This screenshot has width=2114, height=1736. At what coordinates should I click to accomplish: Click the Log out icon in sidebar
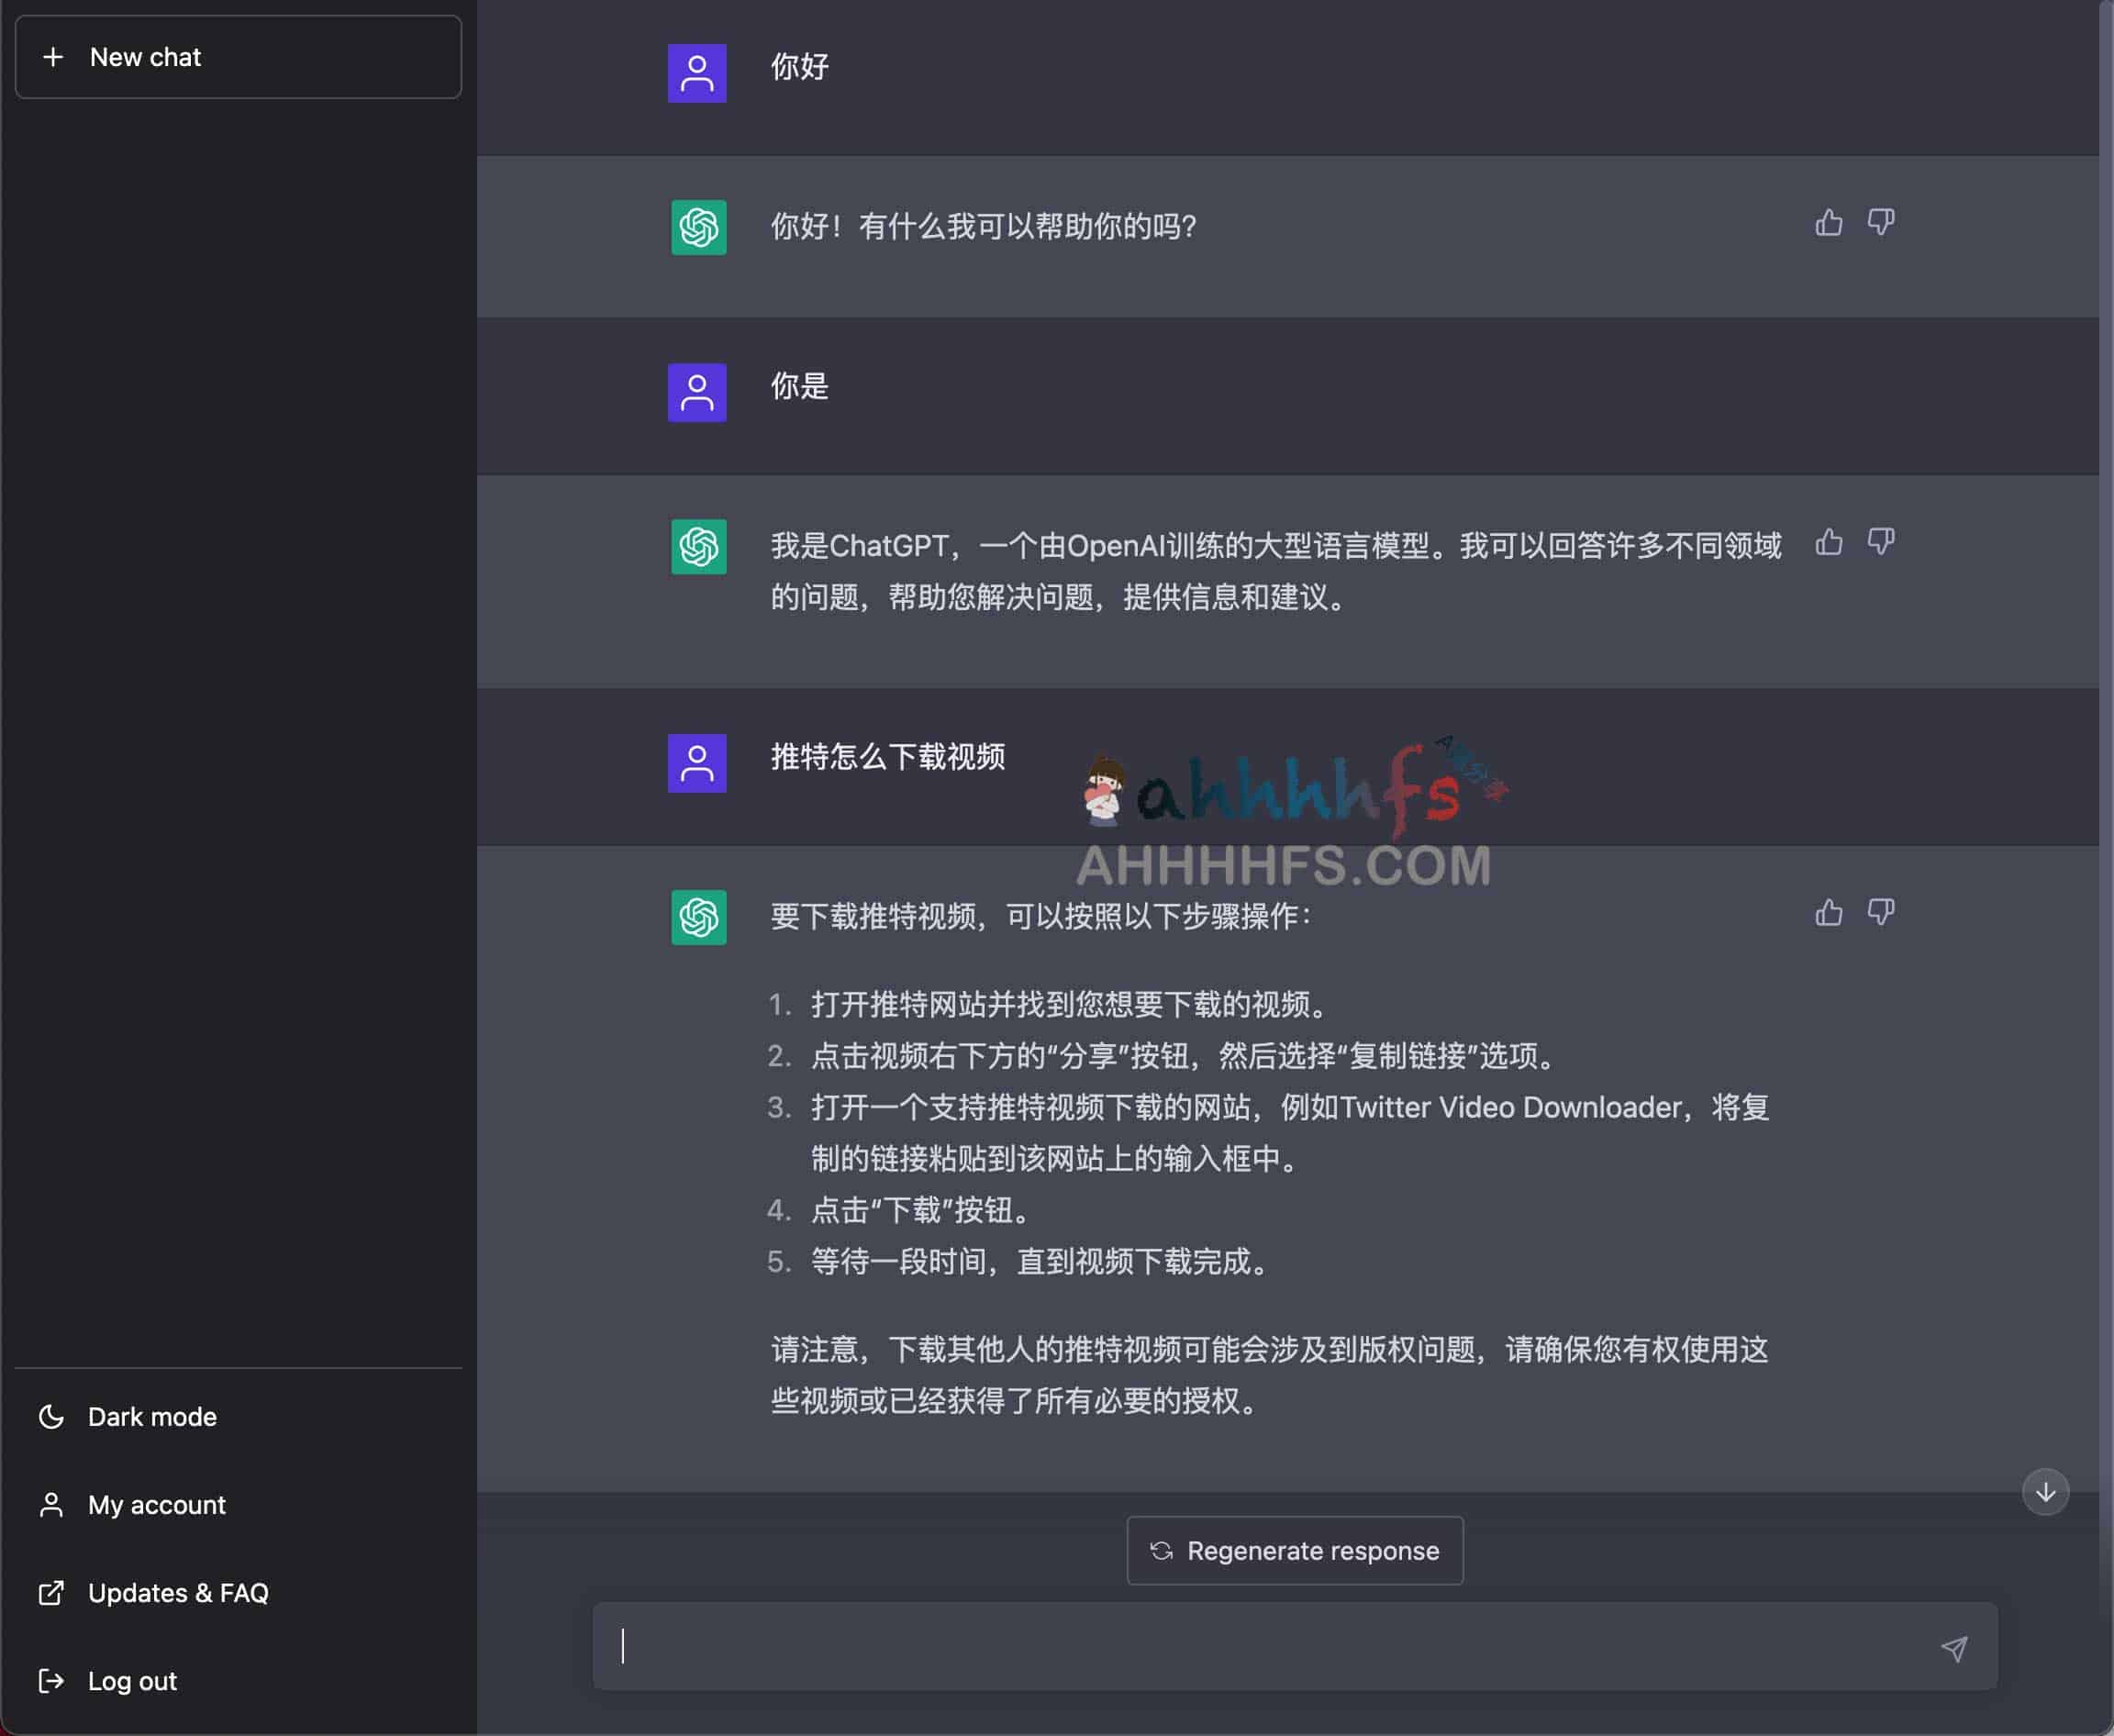tap(48, 1680)
